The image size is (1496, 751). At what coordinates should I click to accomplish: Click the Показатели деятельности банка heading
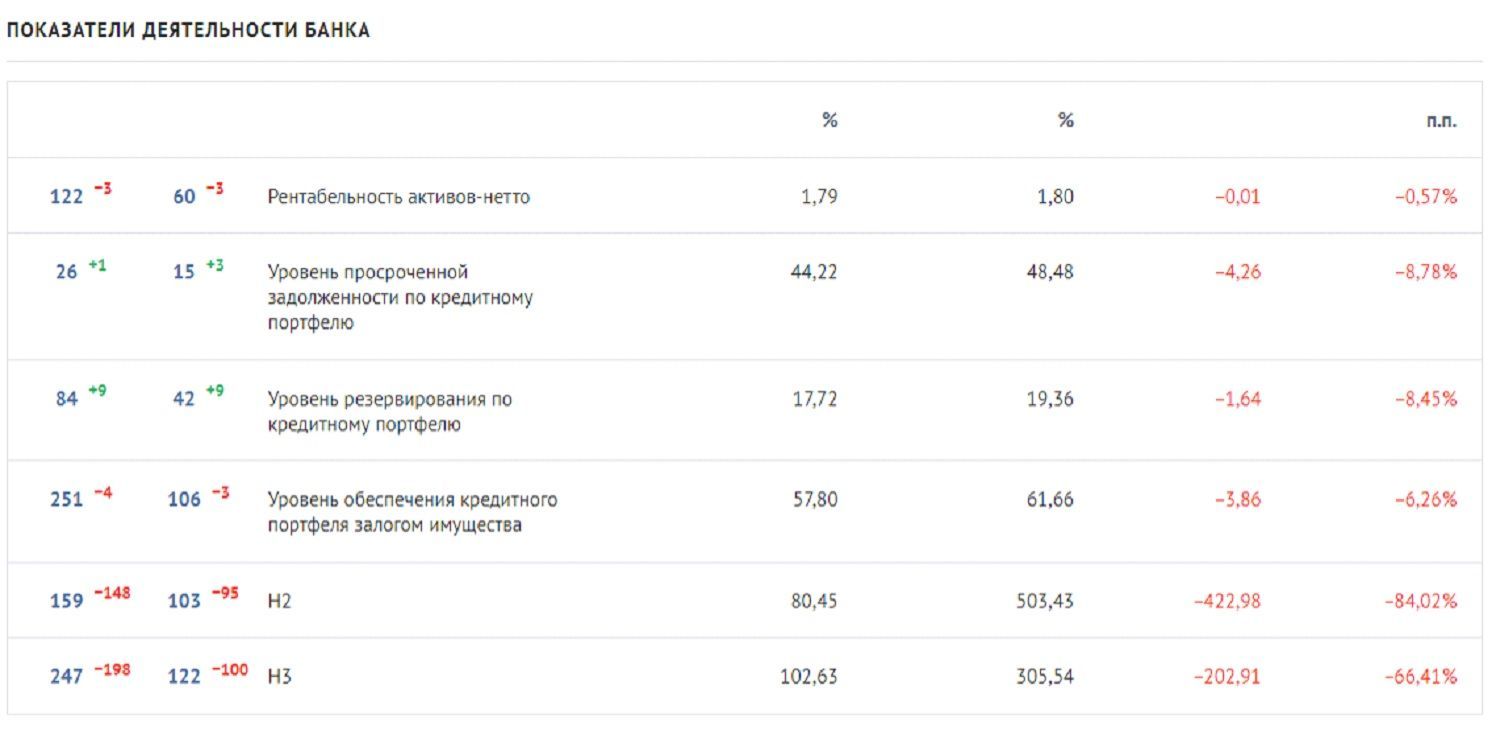click(x=188, y=30)
